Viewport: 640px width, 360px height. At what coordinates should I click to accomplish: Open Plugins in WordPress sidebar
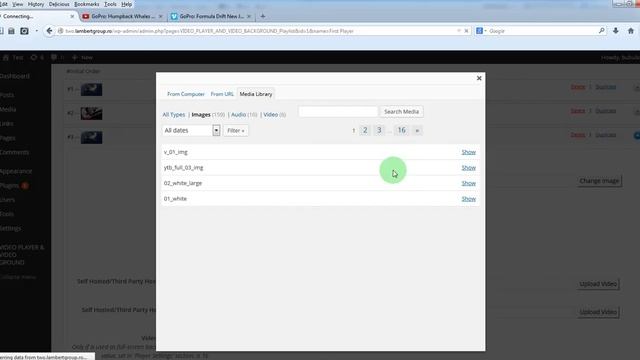coord(9,186)
